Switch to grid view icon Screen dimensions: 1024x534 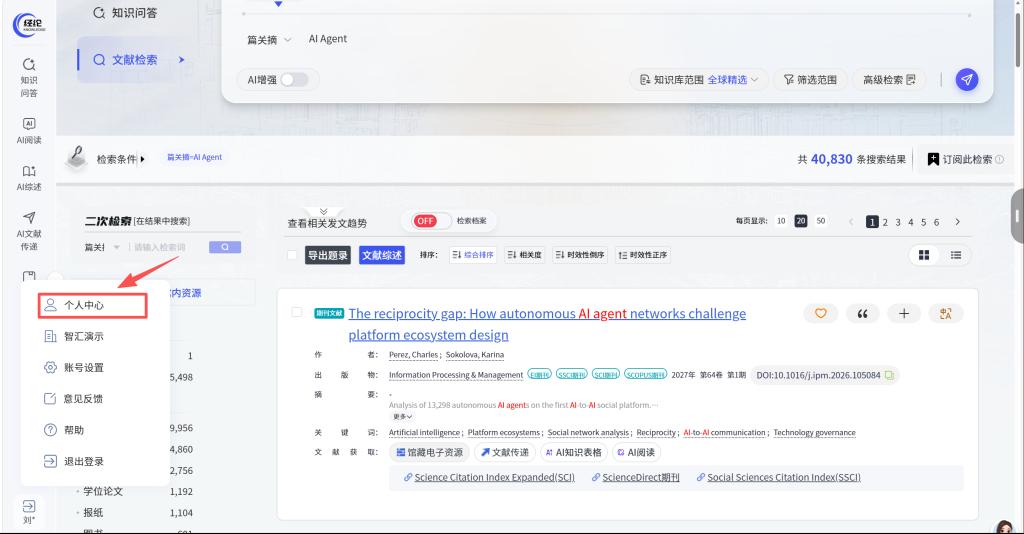[923, 255]
